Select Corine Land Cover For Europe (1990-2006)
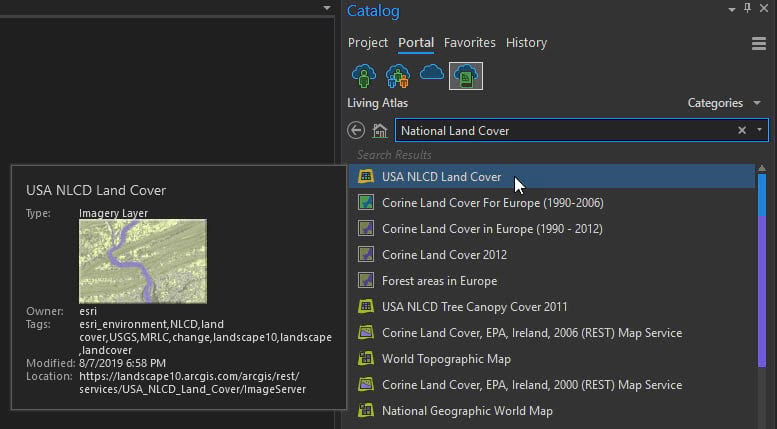The image size is (777, 429). click(493, 203)
